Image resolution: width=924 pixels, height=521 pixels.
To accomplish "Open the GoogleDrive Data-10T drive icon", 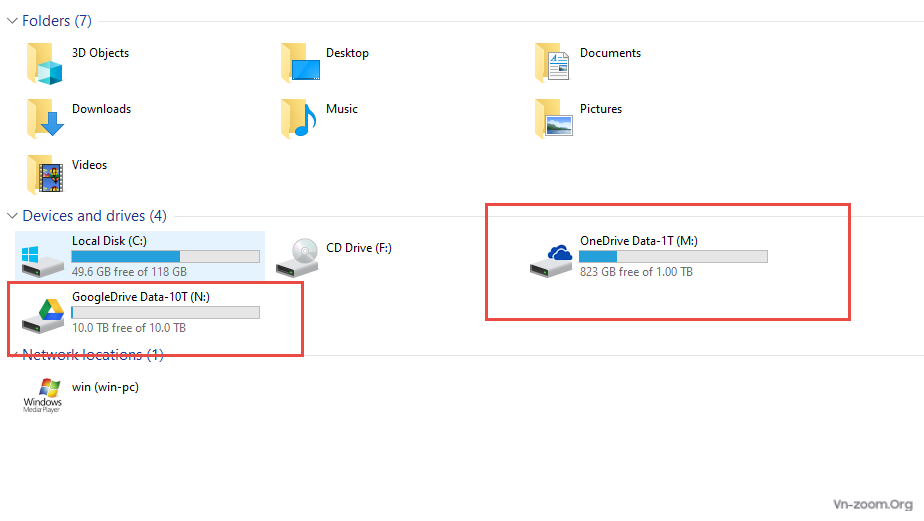I will [x=43, y=314].
